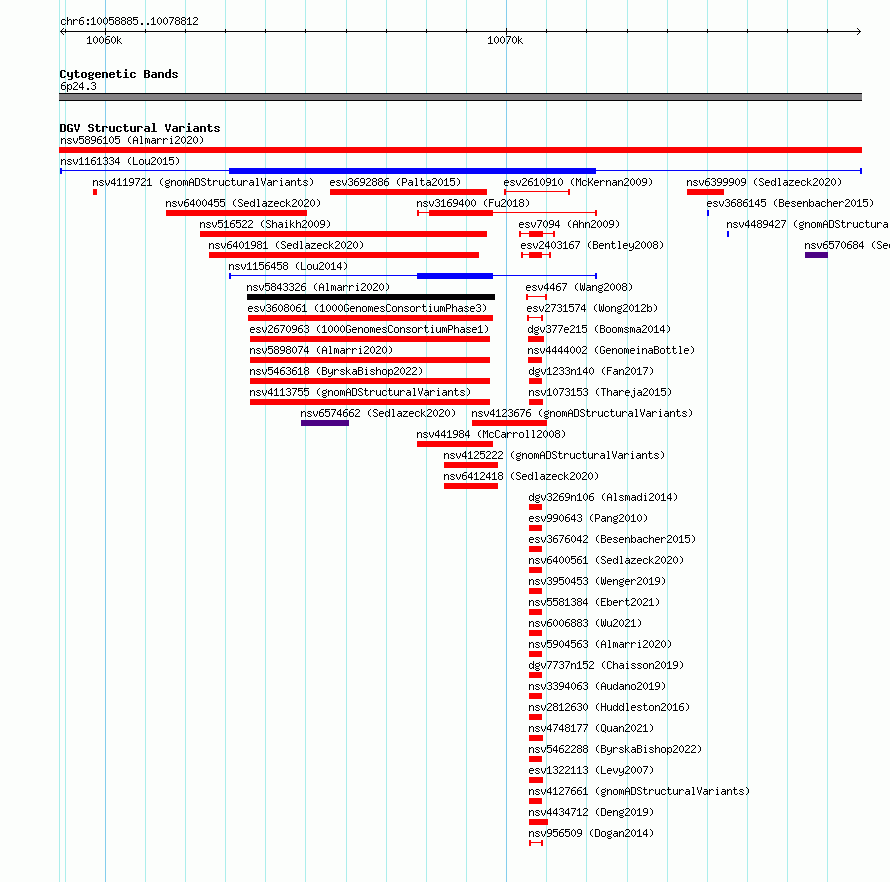The width and height of the screenshot is (890, 882).
Task: Open the esv4467 (Wang2008) label
Action: 579,287
